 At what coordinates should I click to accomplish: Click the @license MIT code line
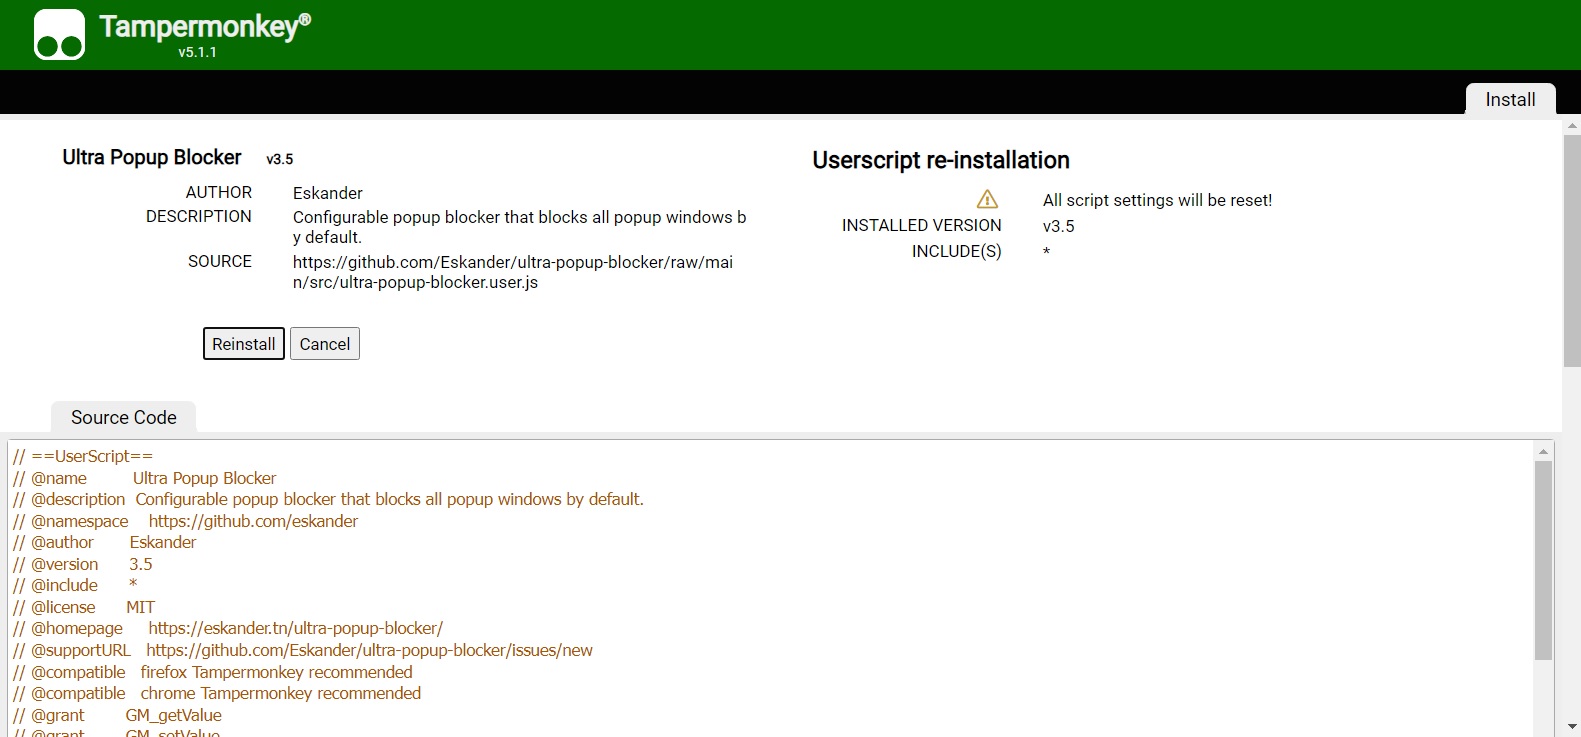coord(84,607)
